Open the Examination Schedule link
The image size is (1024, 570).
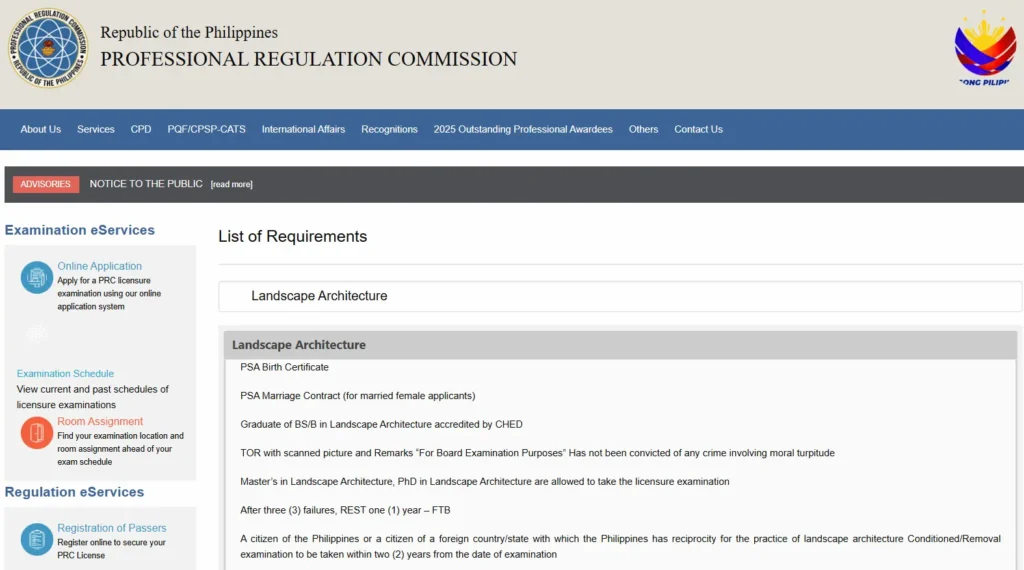[x=65, y=373]
